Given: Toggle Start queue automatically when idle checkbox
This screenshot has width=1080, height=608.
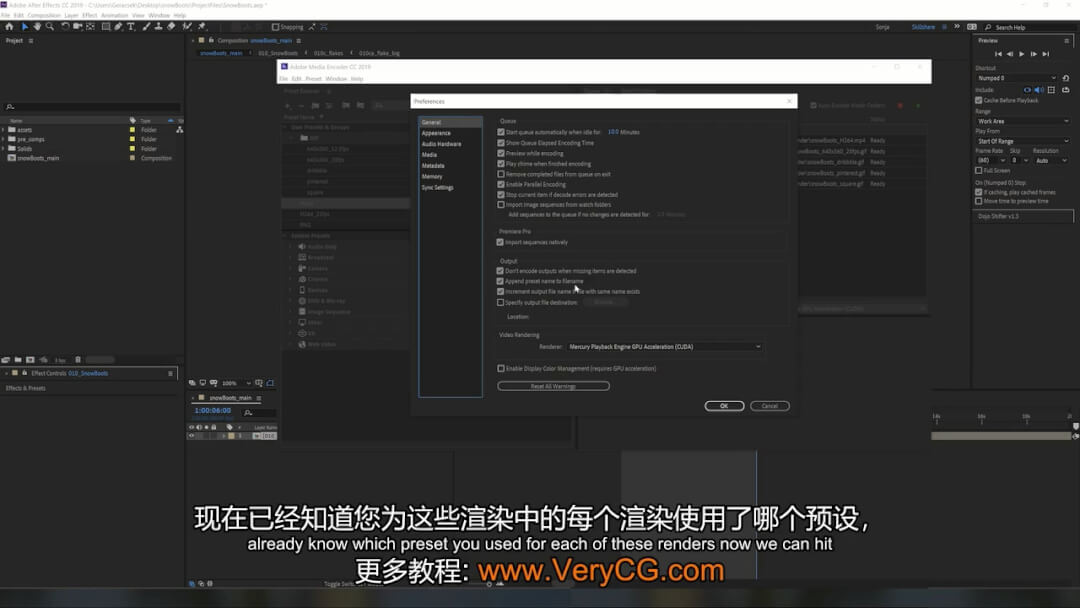Looking at the screenshot, I should (501, 132).
